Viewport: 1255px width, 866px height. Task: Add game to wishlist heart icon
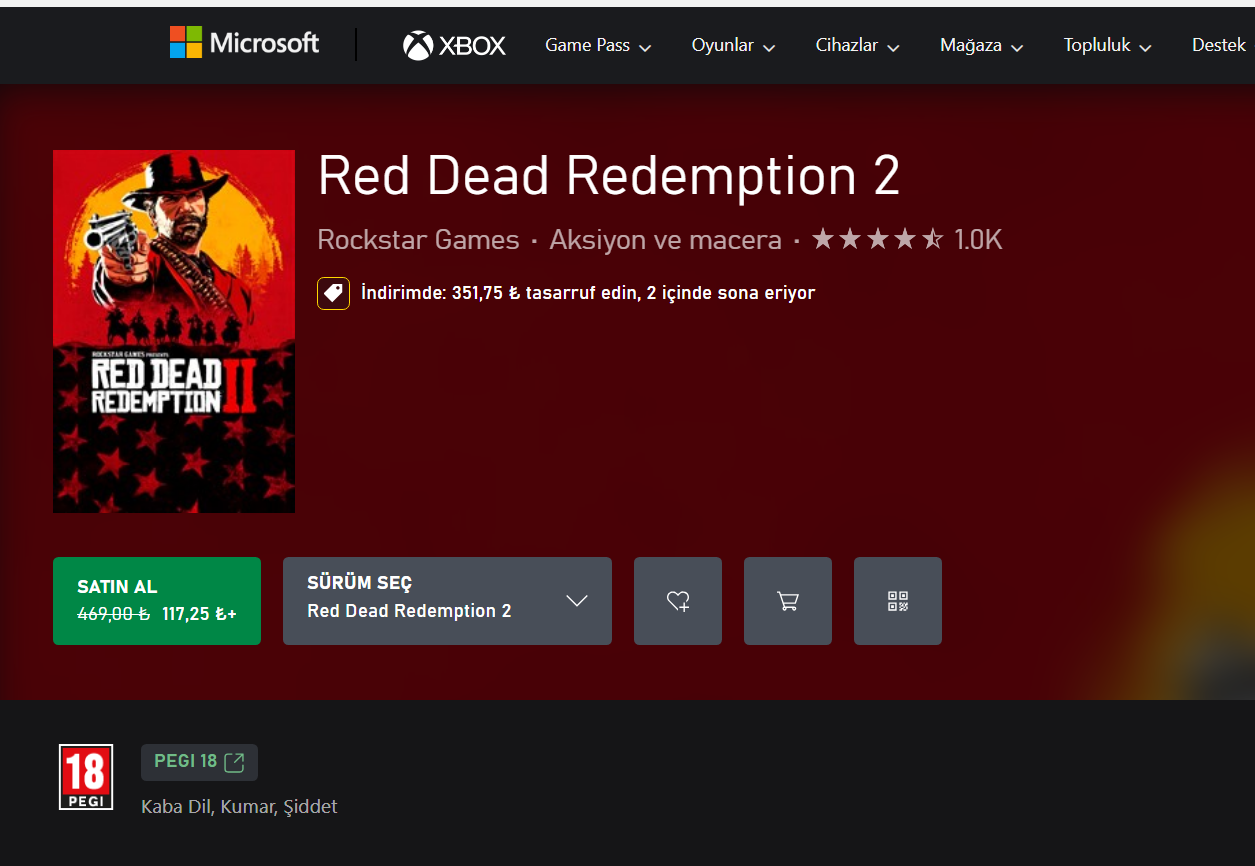pyautogui.click(x=678, y=601)
